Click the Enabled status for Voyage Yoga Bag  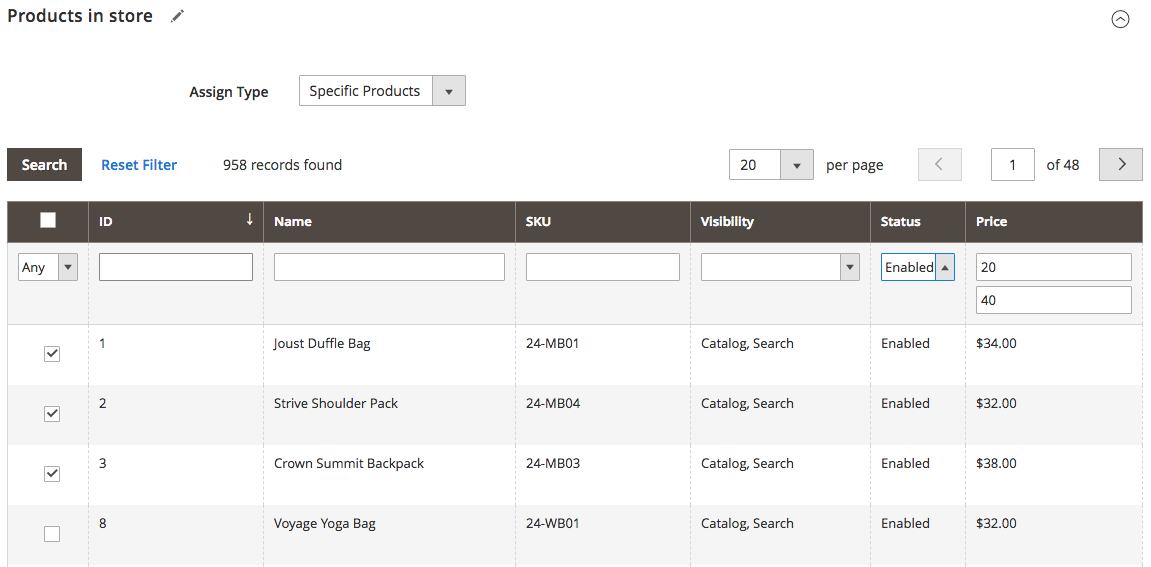[x=905, y=524]
